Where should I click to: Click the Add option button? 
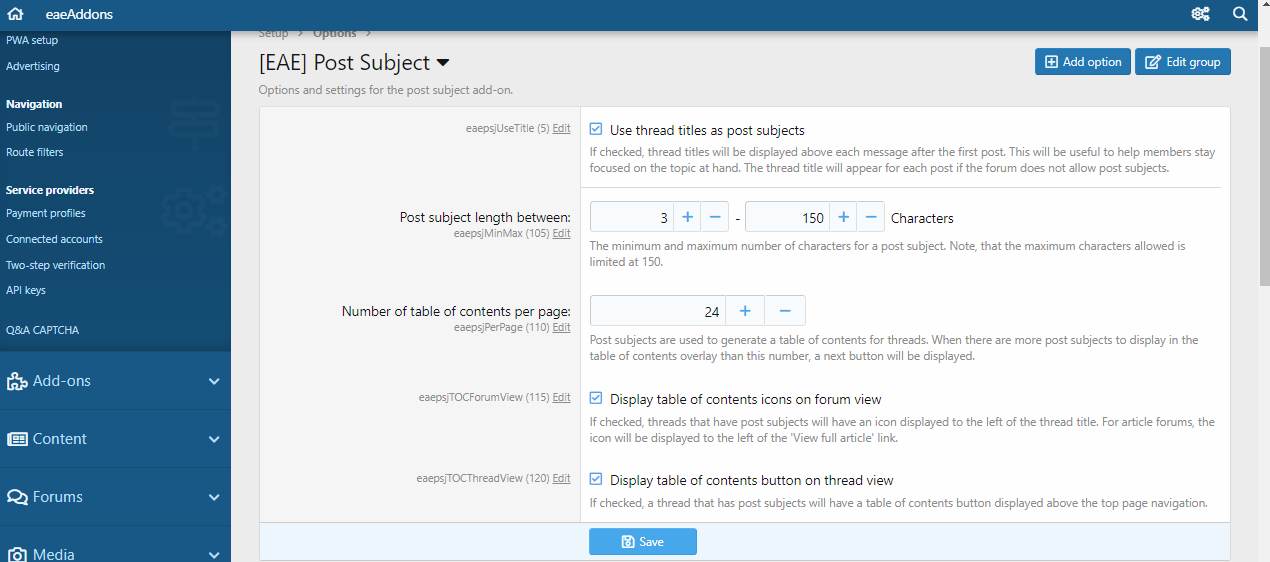[1082, 62]
